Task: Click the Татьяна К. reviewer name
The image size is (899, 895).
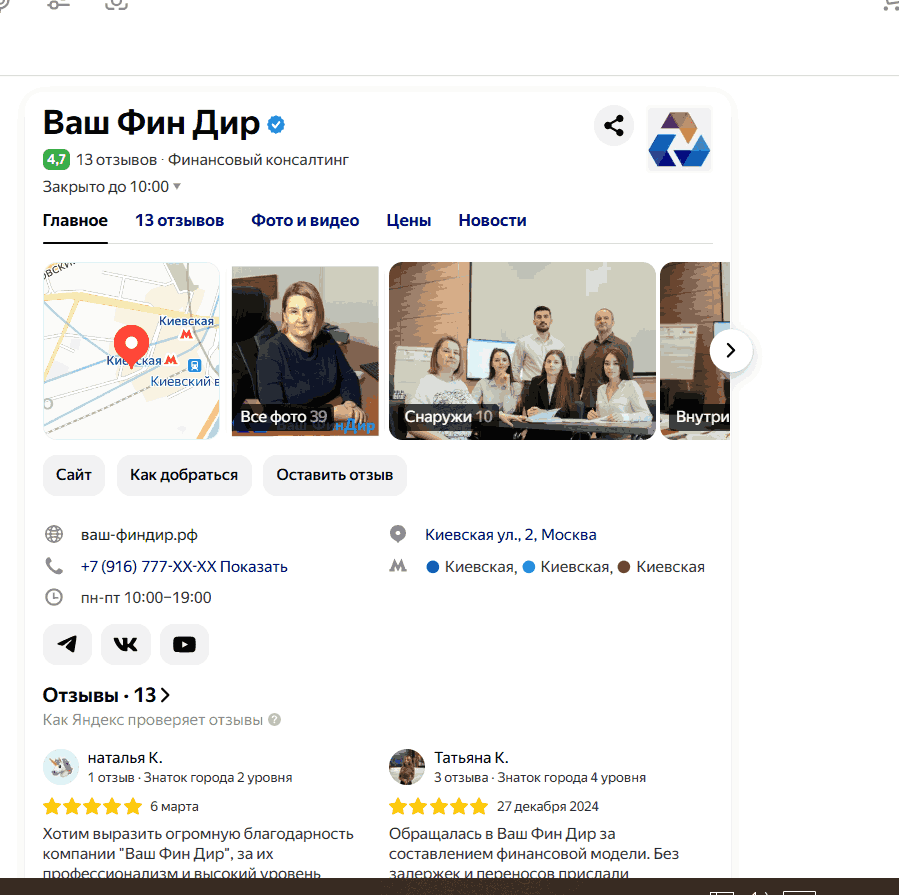Action: [471, 757]
